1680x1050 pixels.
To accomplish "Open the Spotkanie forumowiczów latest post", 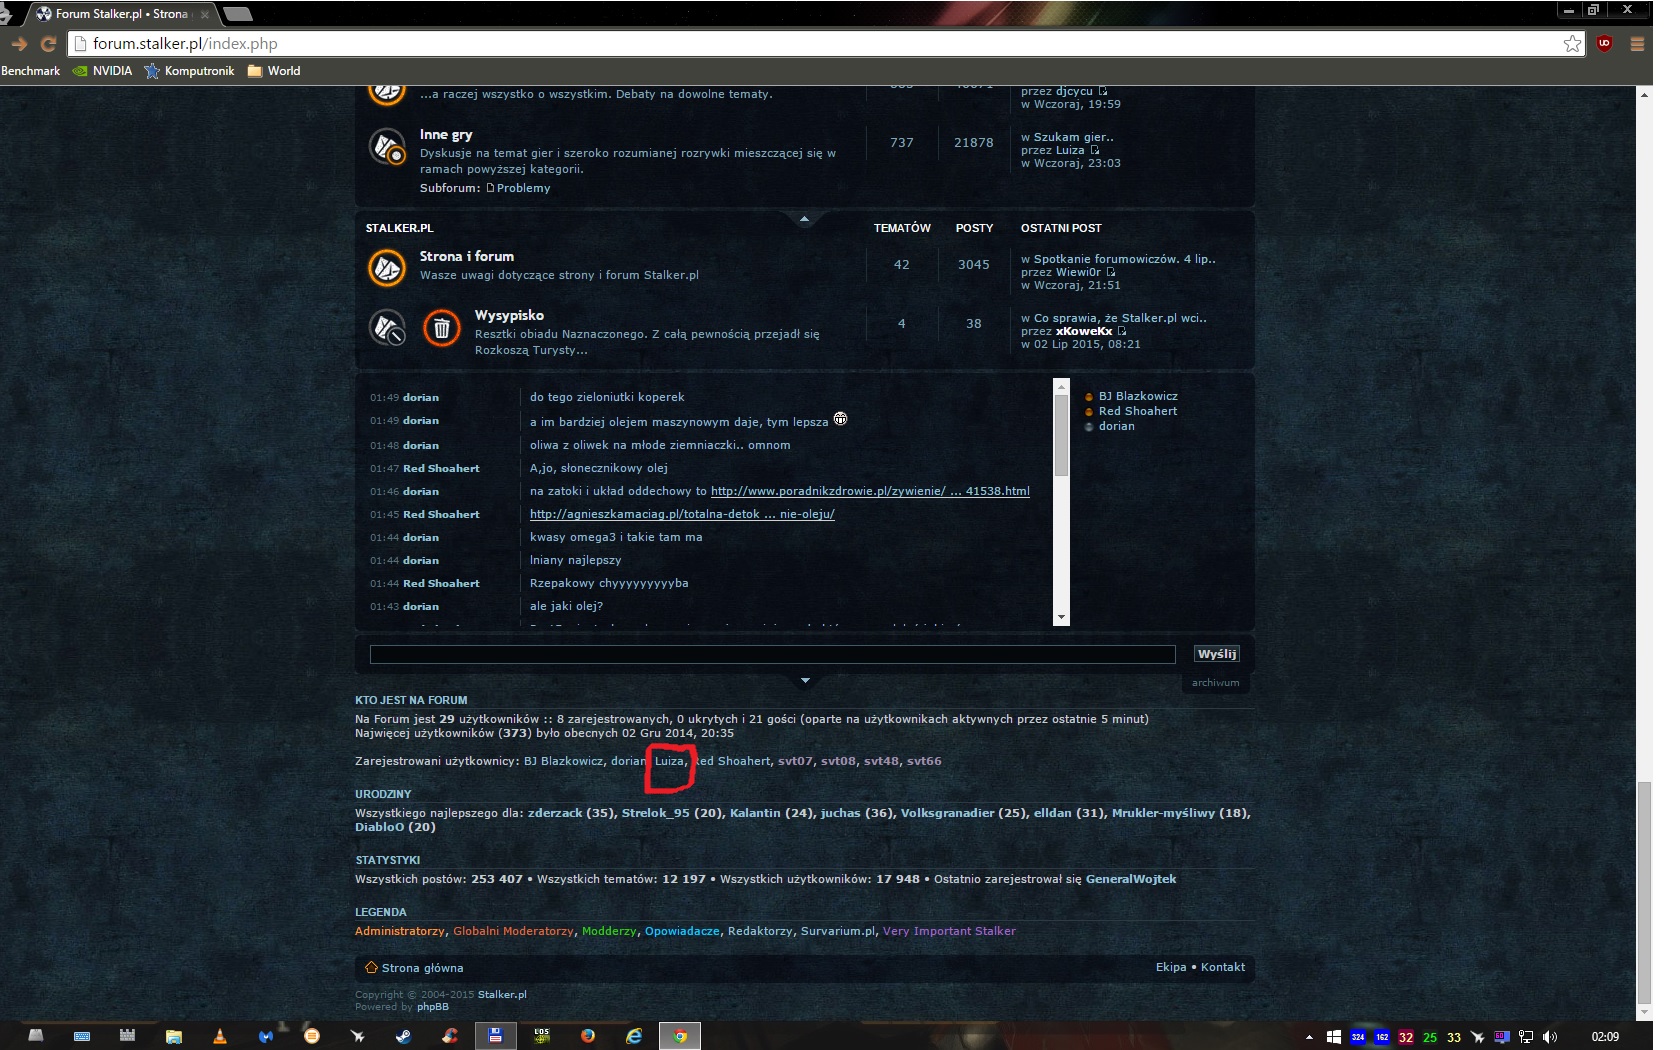I will (1125, 259).
